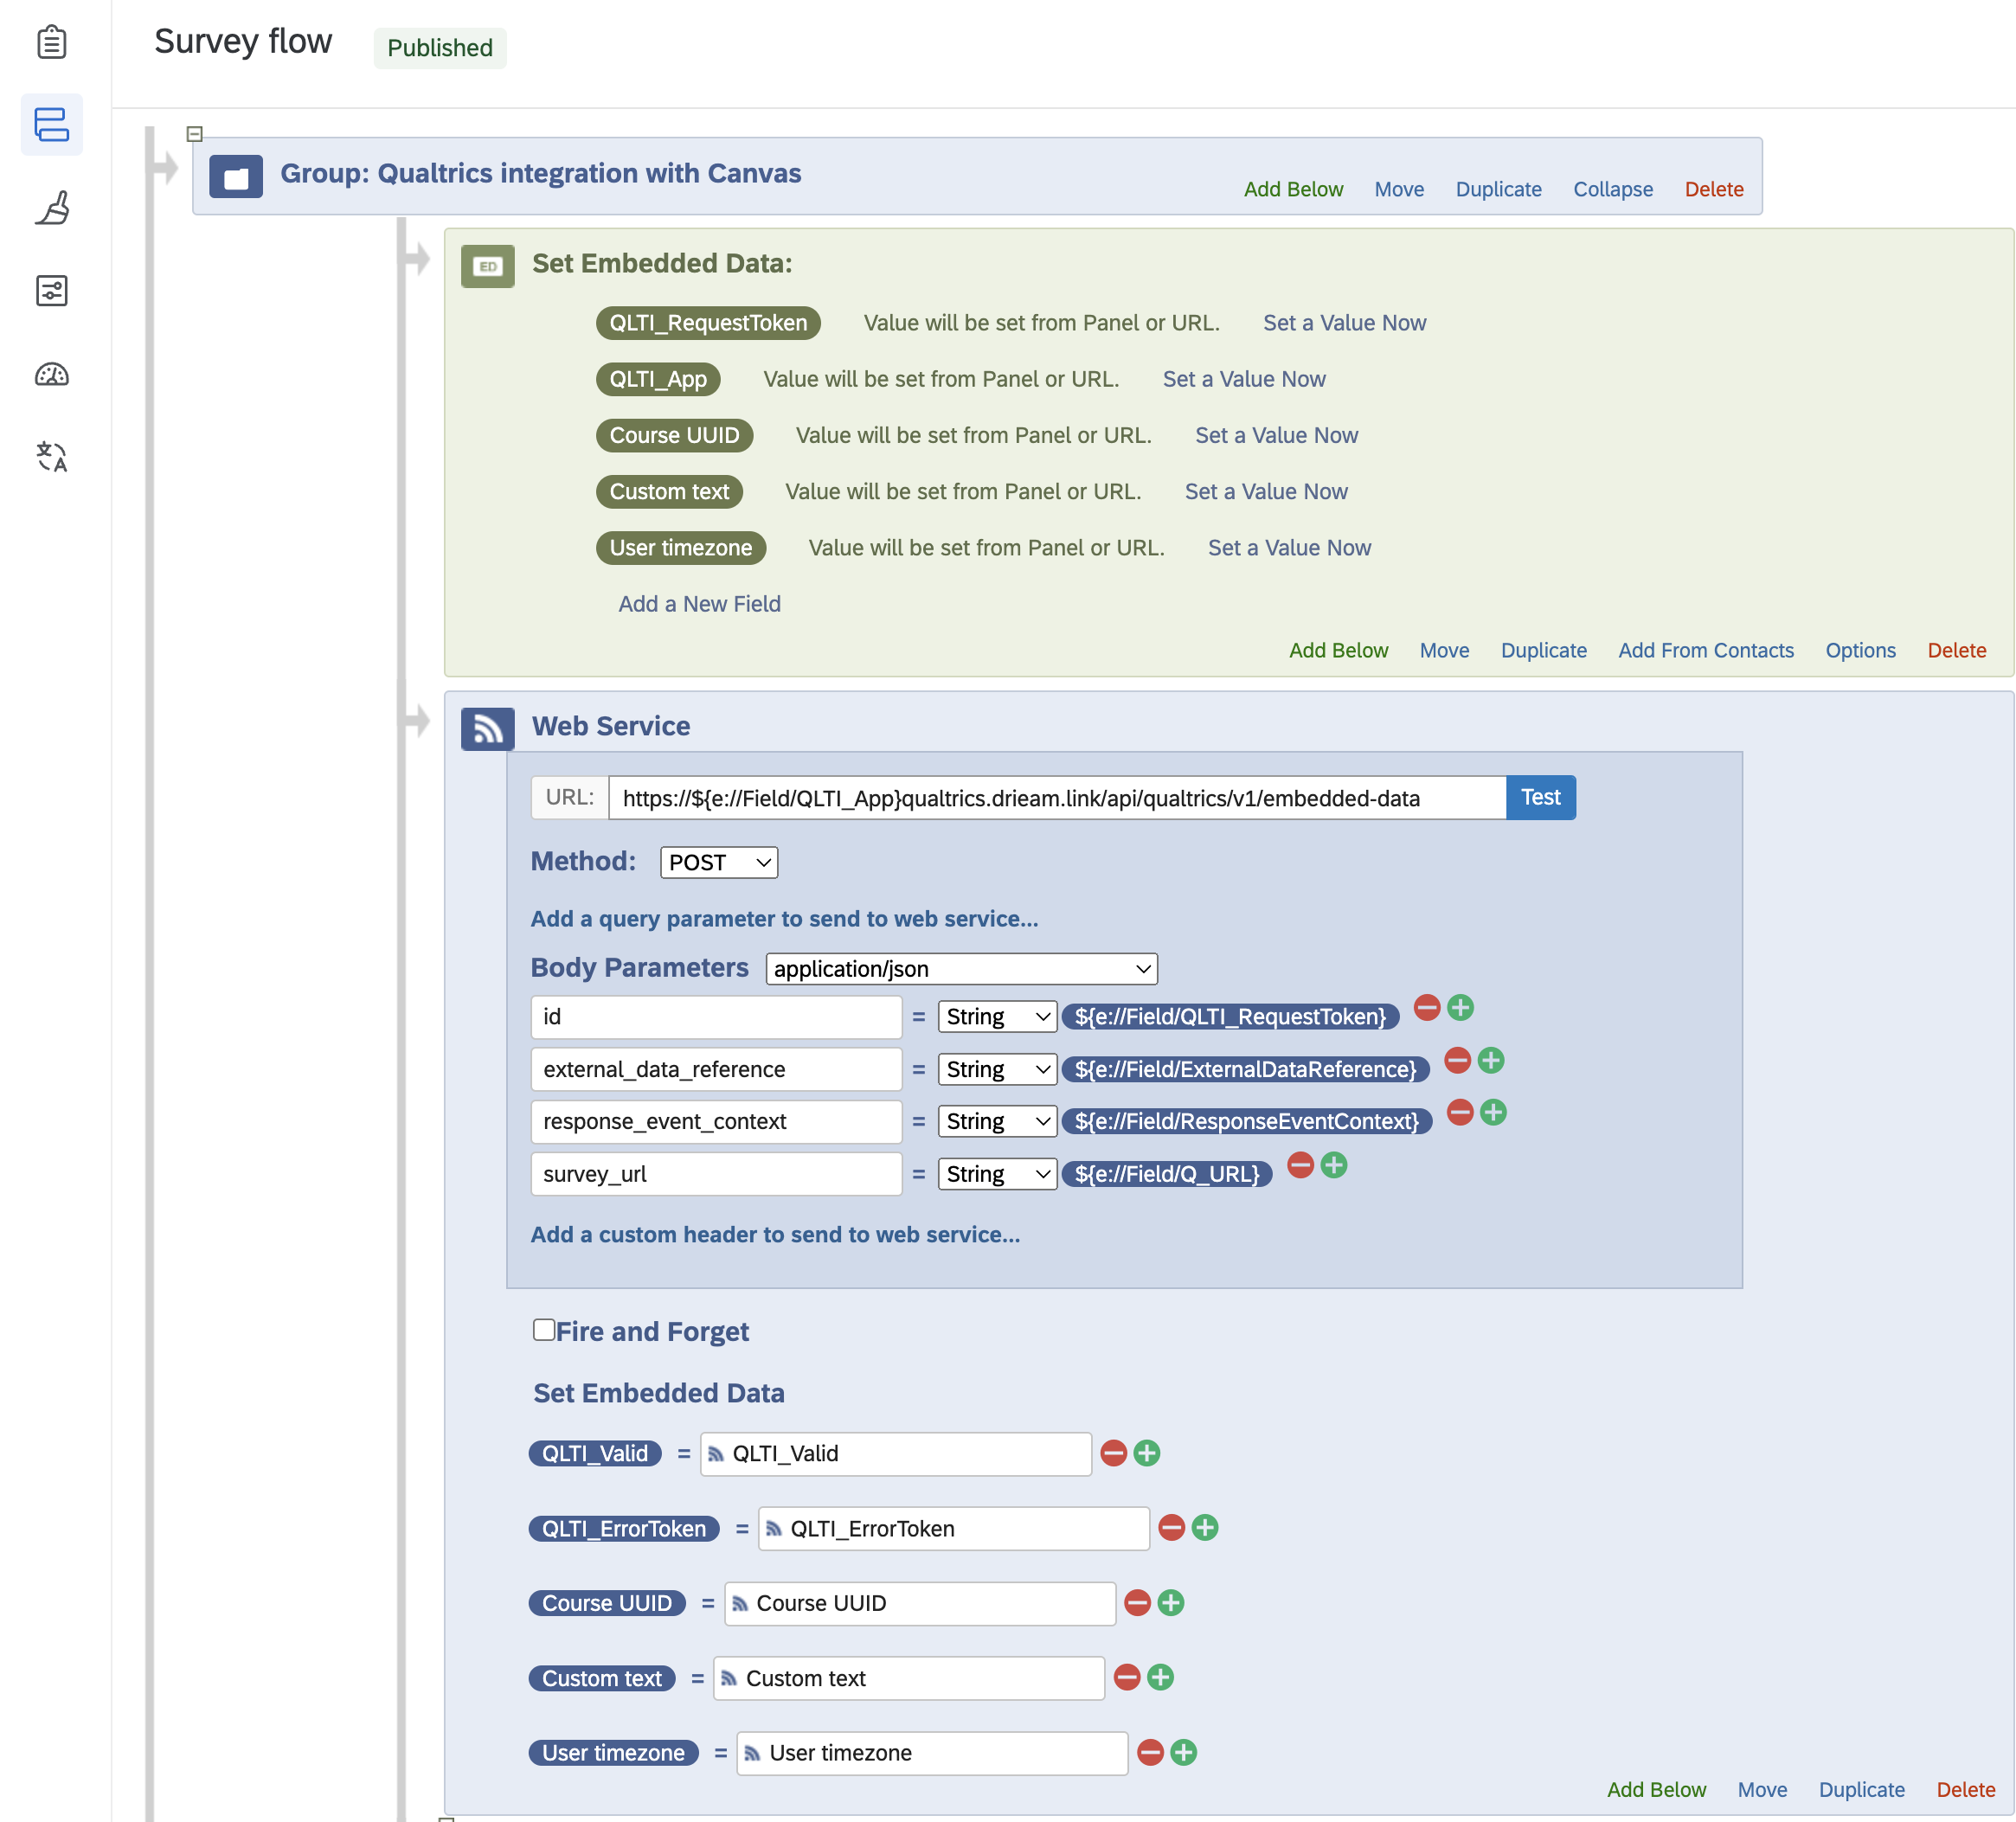Click the QLTI_App field name pill
The height and width of the screenshot is (1822, 2016).
(x=658, y=379)
